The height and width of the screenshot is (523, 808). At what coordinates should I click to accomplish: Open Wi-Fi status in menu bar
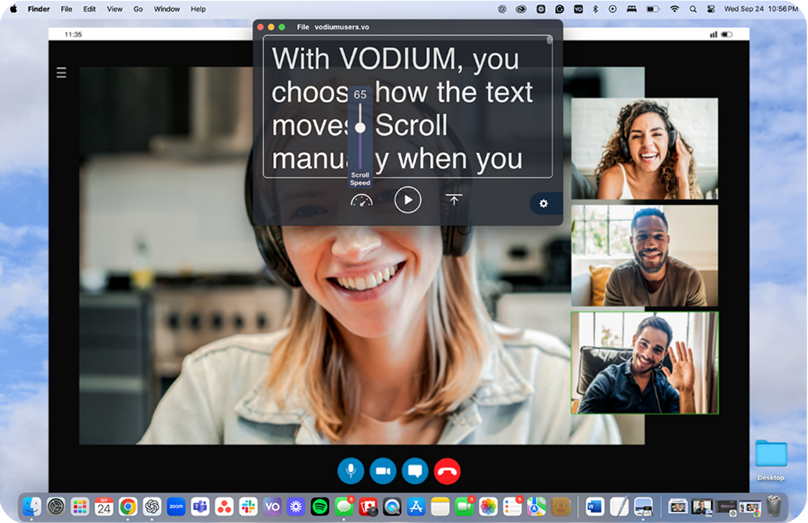pyautogui.click(x=674, y=9)
